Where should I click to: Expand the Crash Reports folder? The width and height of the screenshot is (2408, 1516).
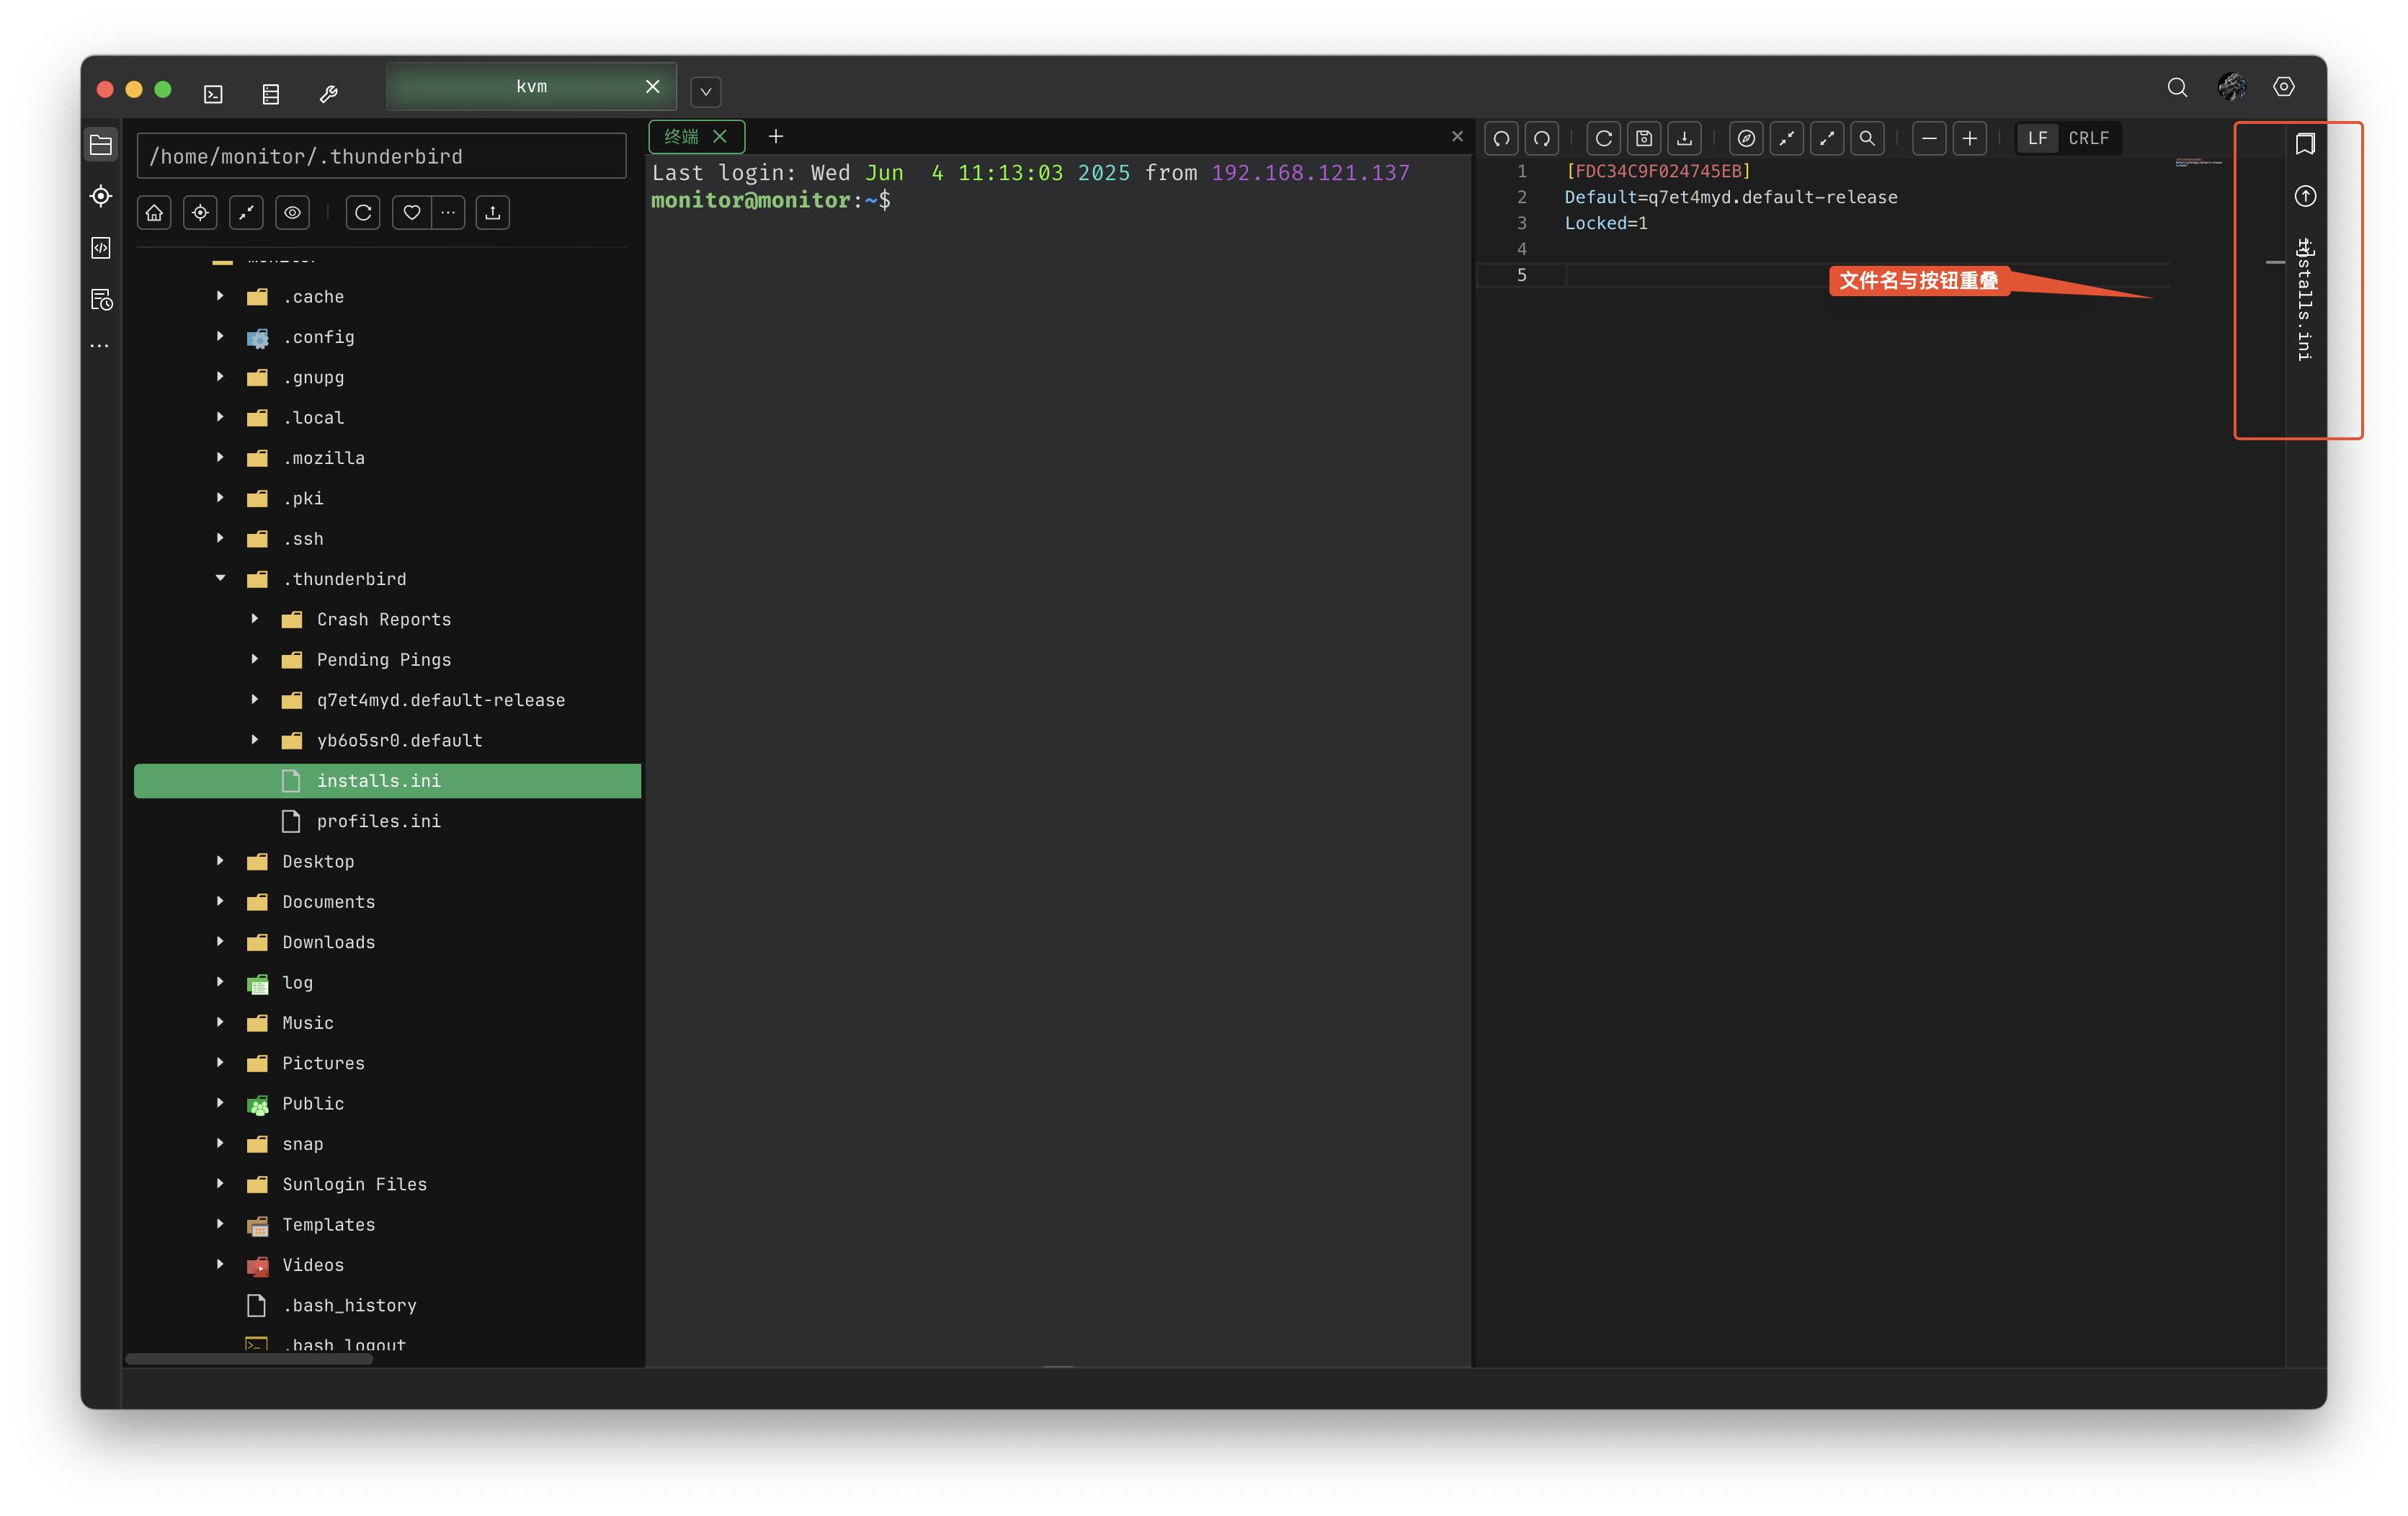(254, 619)
